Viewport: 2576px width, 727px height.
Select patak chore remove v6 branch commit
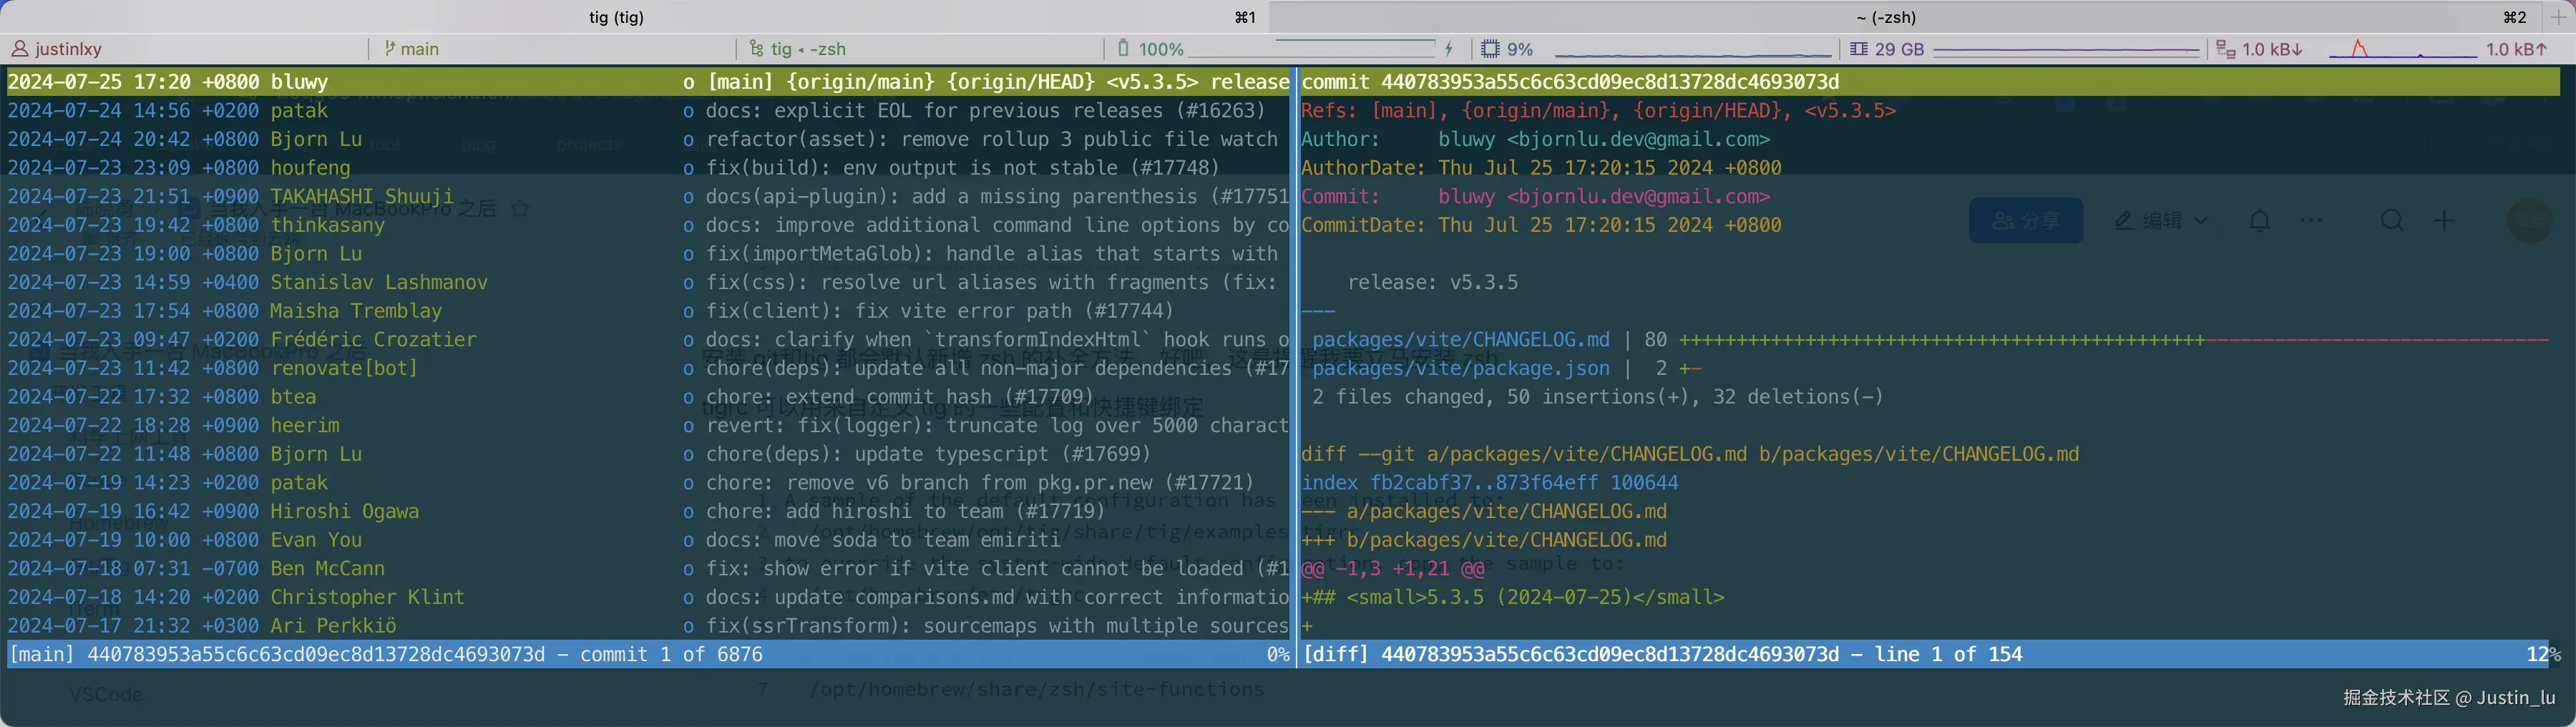(648, 483)
